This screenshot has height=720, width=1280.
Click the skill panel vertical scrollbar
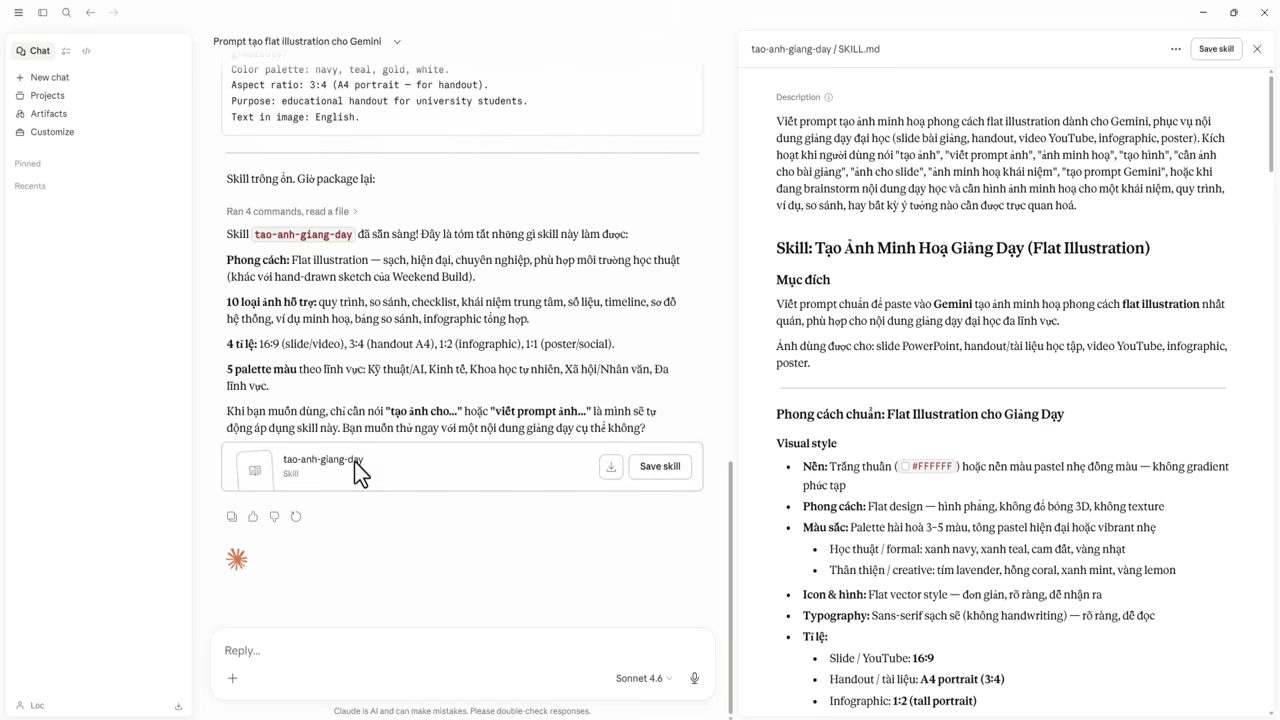(x=1271, y=122)
